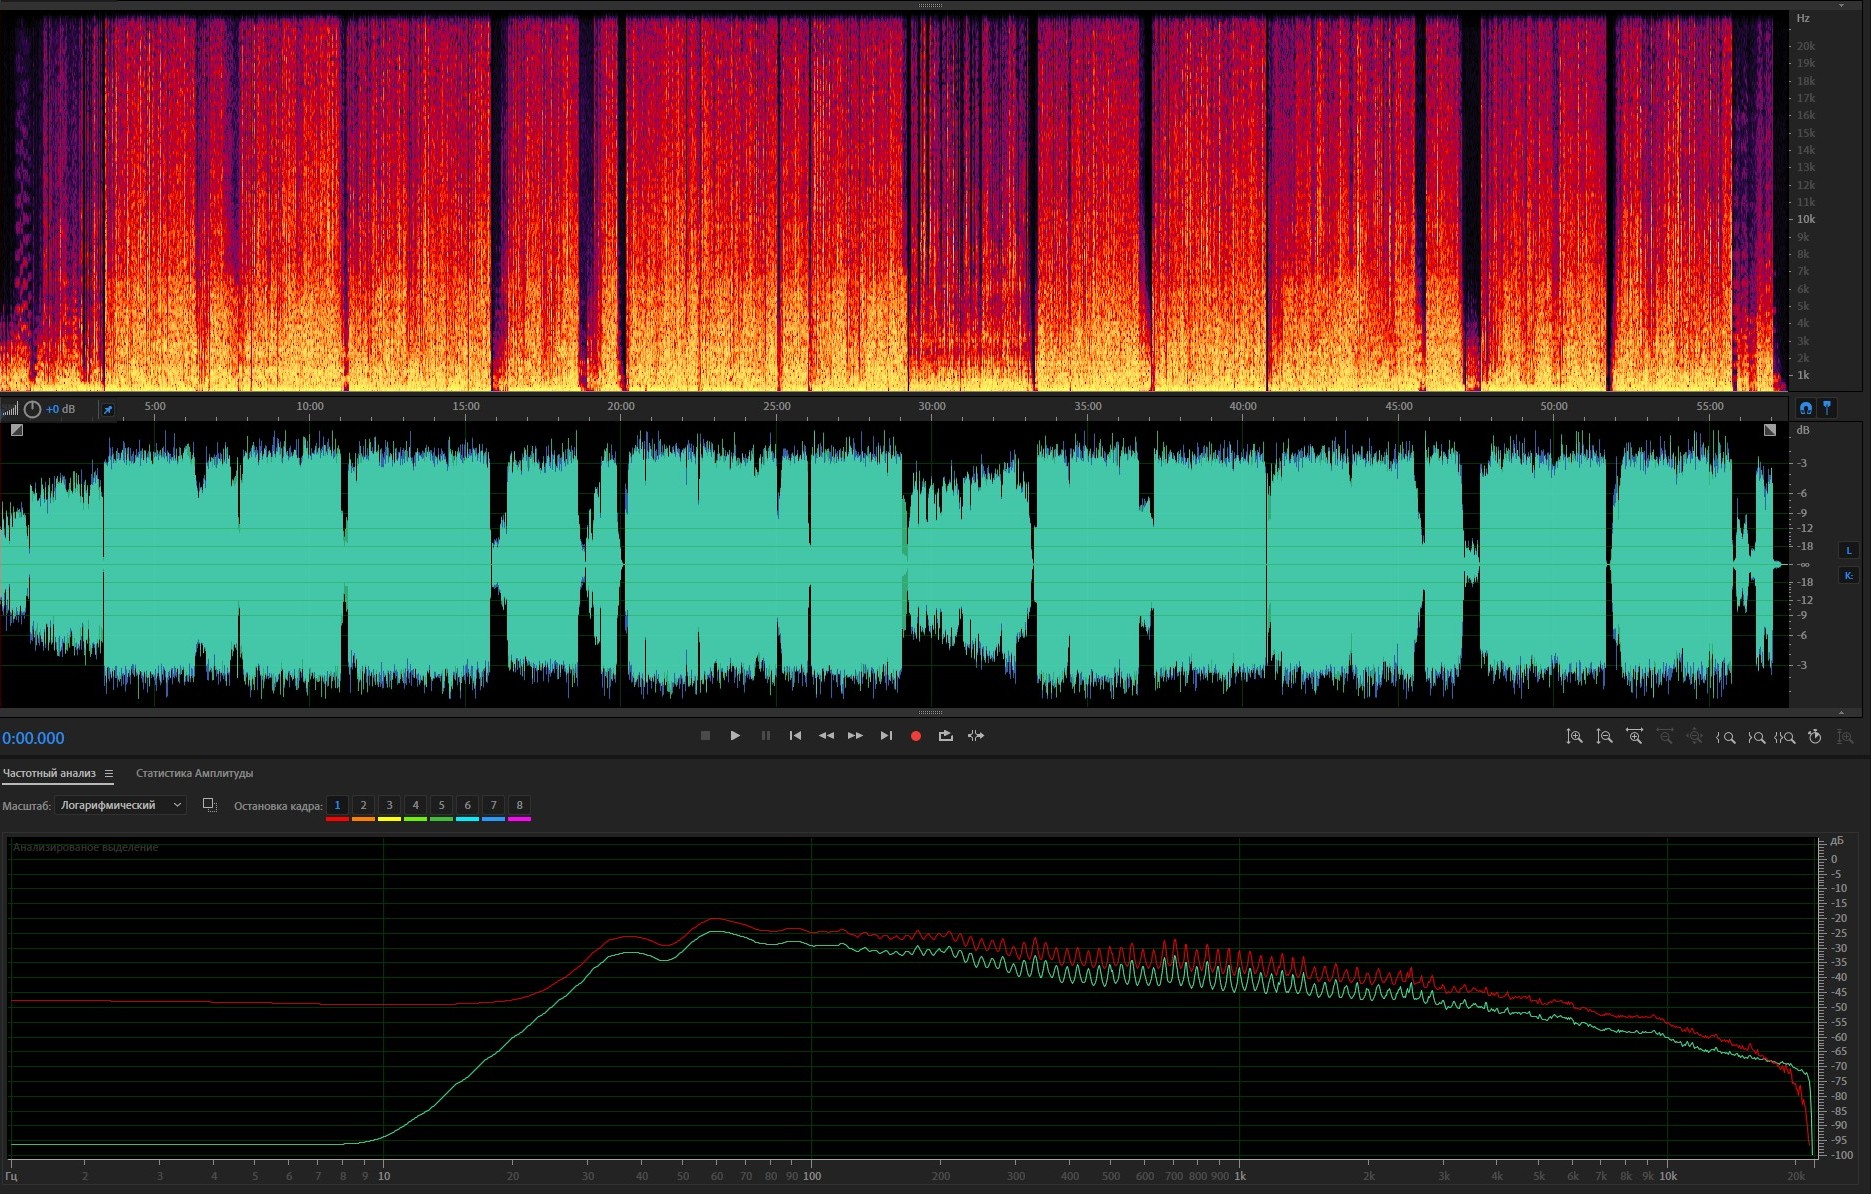Start playback with the Play button
This screenshot has height=1194, width=1871.
(x=735, y=736)
